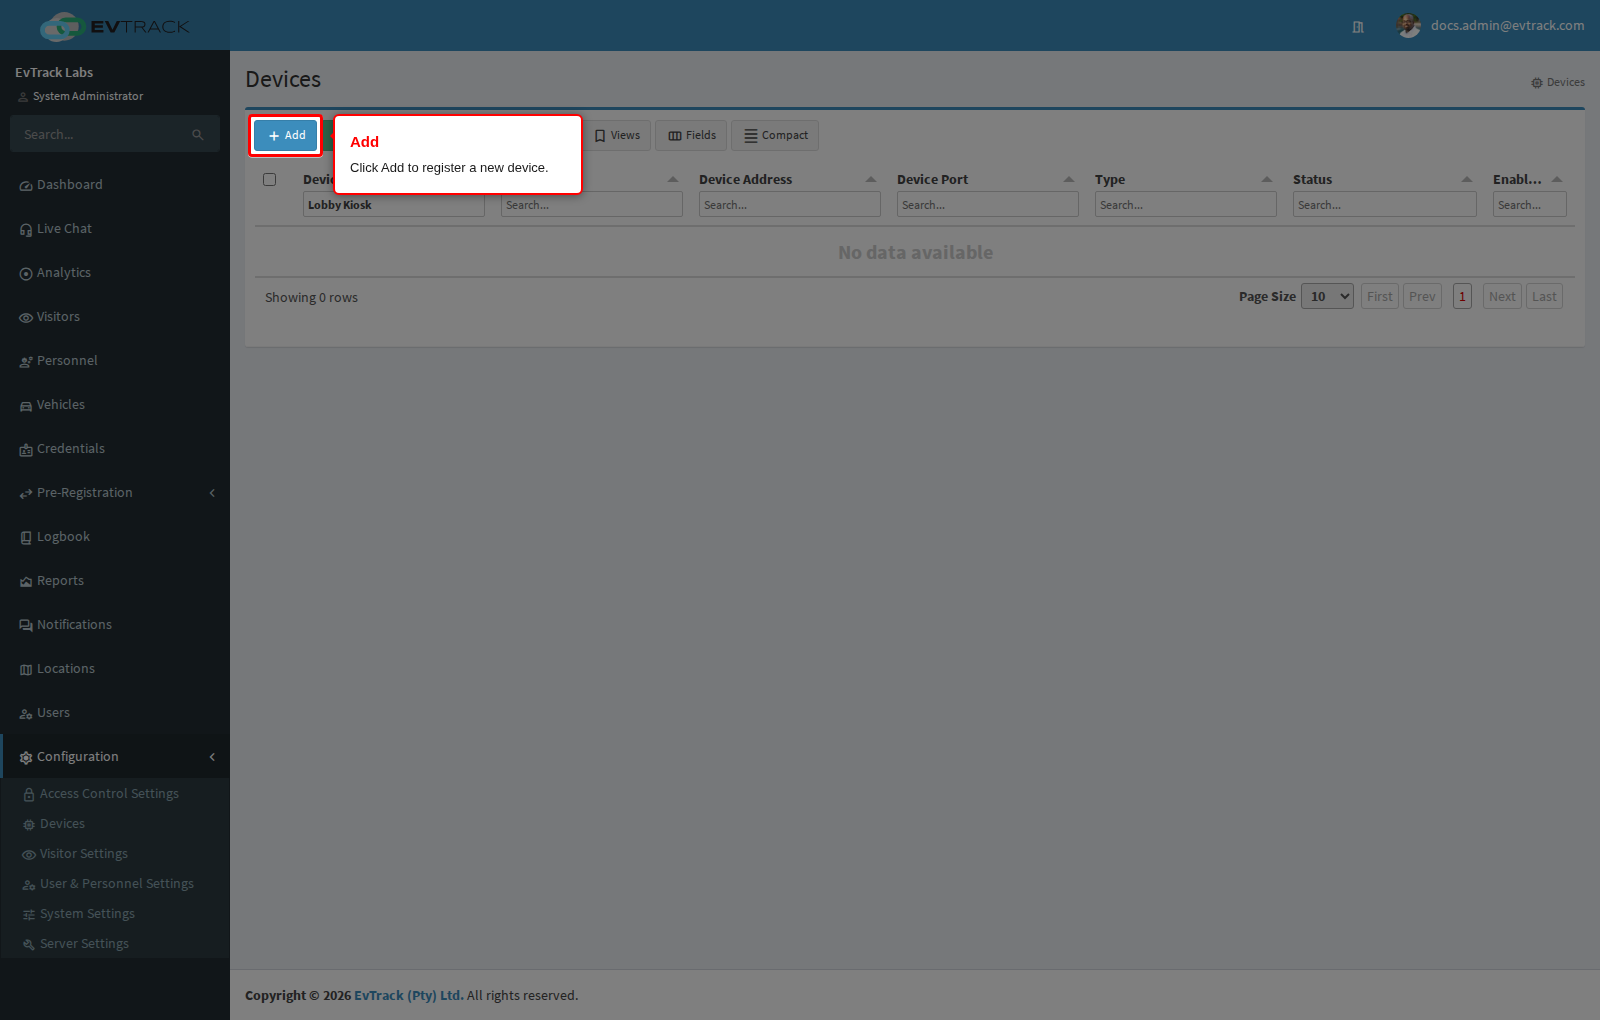This screenshot has height=1020, width=1600.
Task: Expand the Pre-Registration menu chevron
Action: (x=212, y=493)
